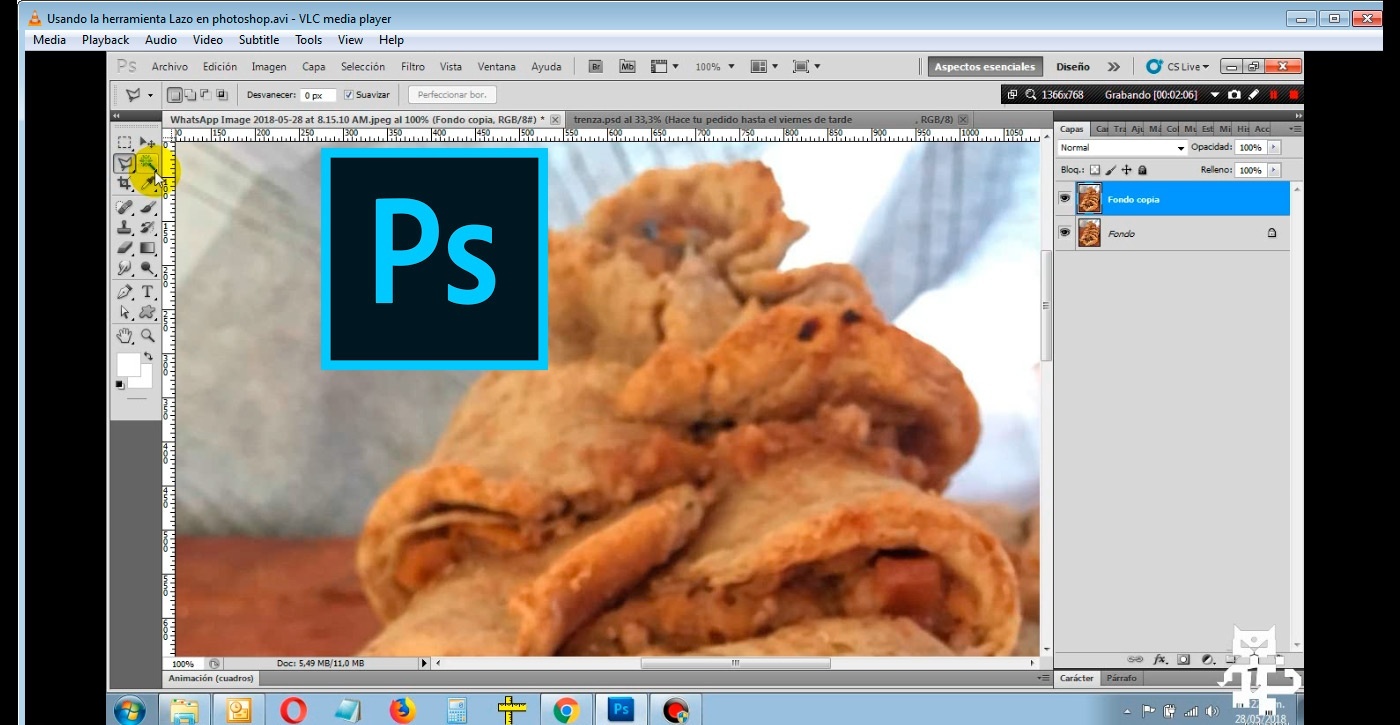
Task: Select the Polygonal Lasso tool
Action: (x=124, y=163)
